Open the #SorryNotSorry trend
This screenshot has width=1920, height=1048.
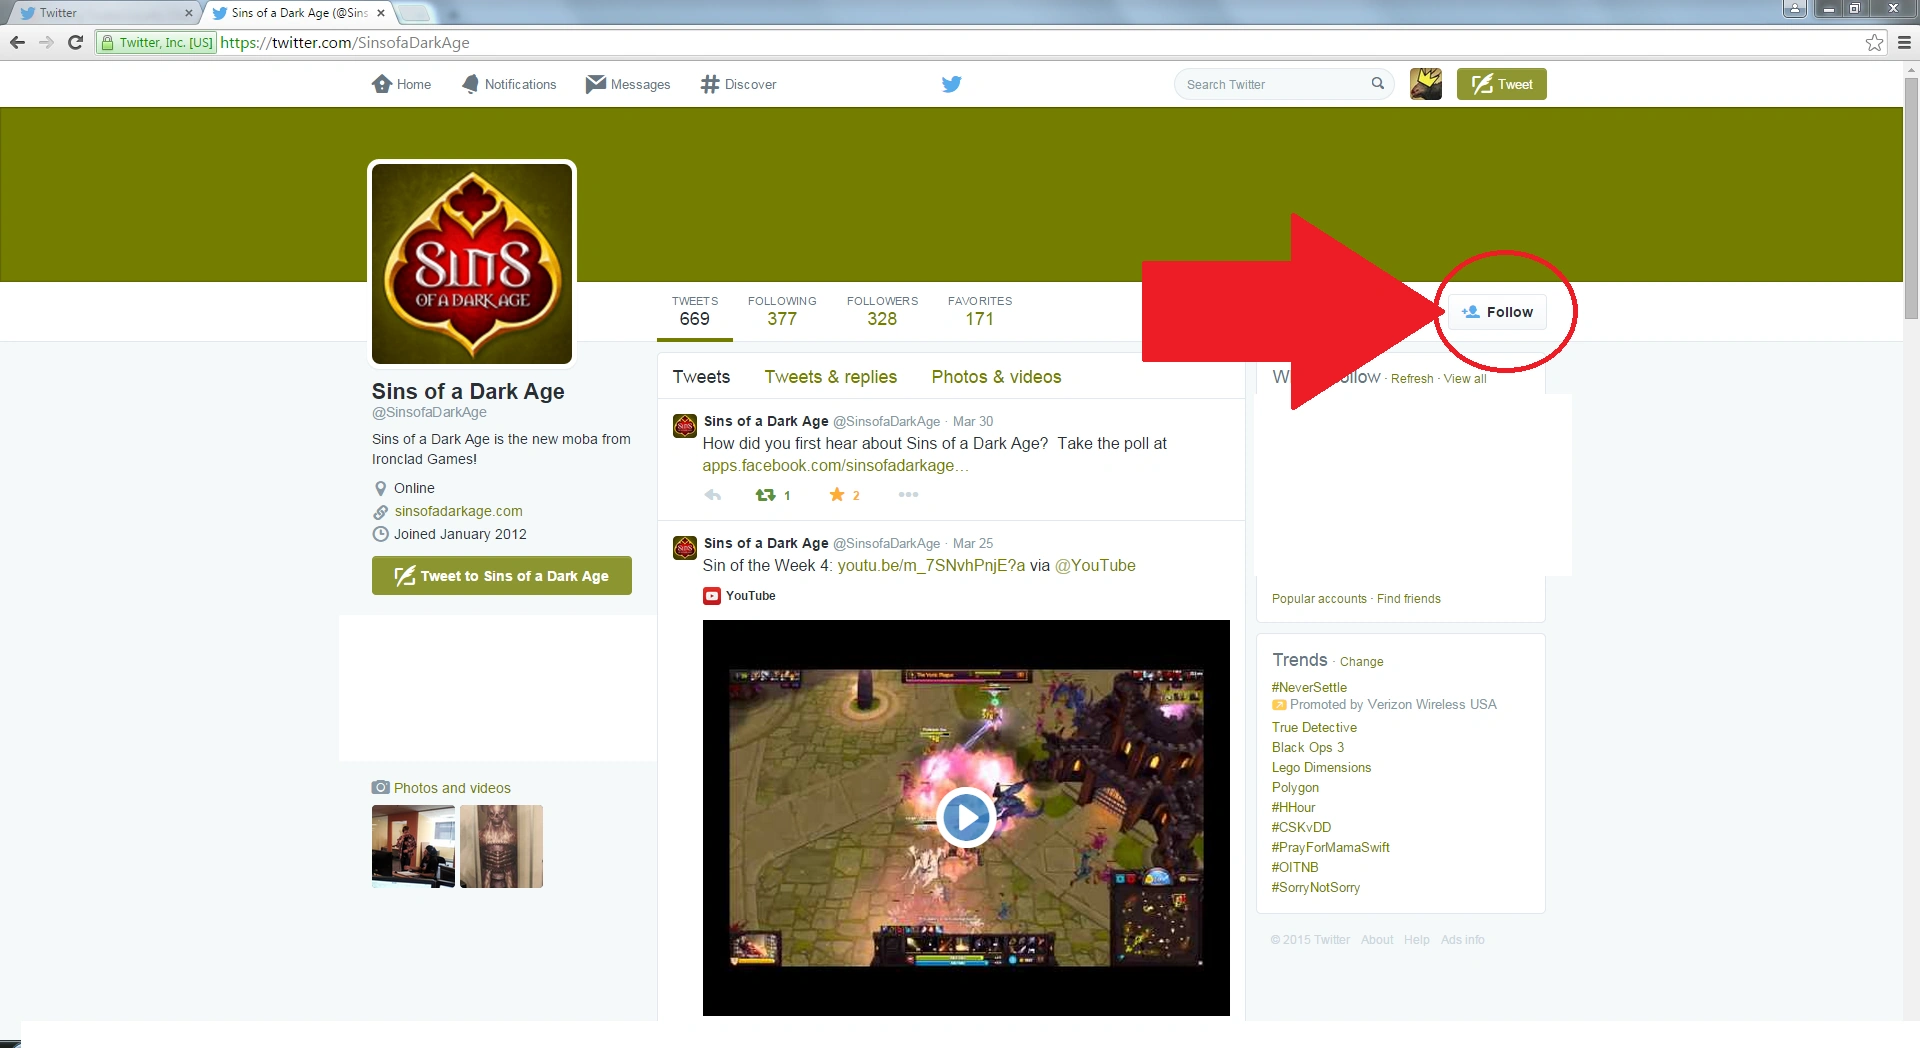1316,888
